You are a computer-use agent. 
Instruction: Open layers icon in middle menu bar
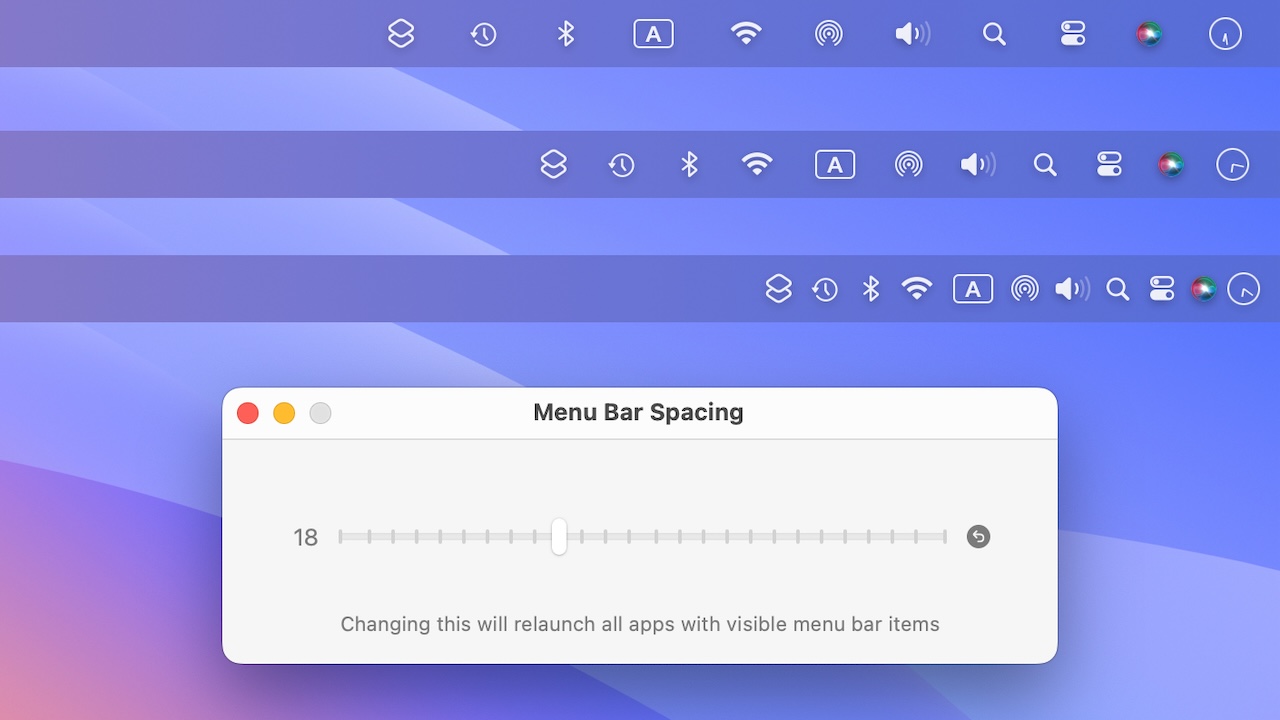(x=554, y=164)
